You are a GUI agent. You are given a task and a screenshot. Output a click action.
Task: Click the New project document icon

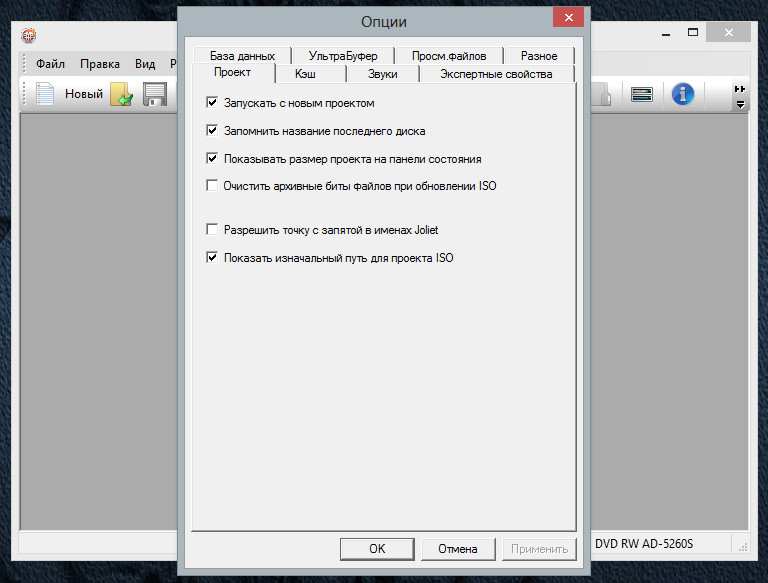(x=45, y=94)
